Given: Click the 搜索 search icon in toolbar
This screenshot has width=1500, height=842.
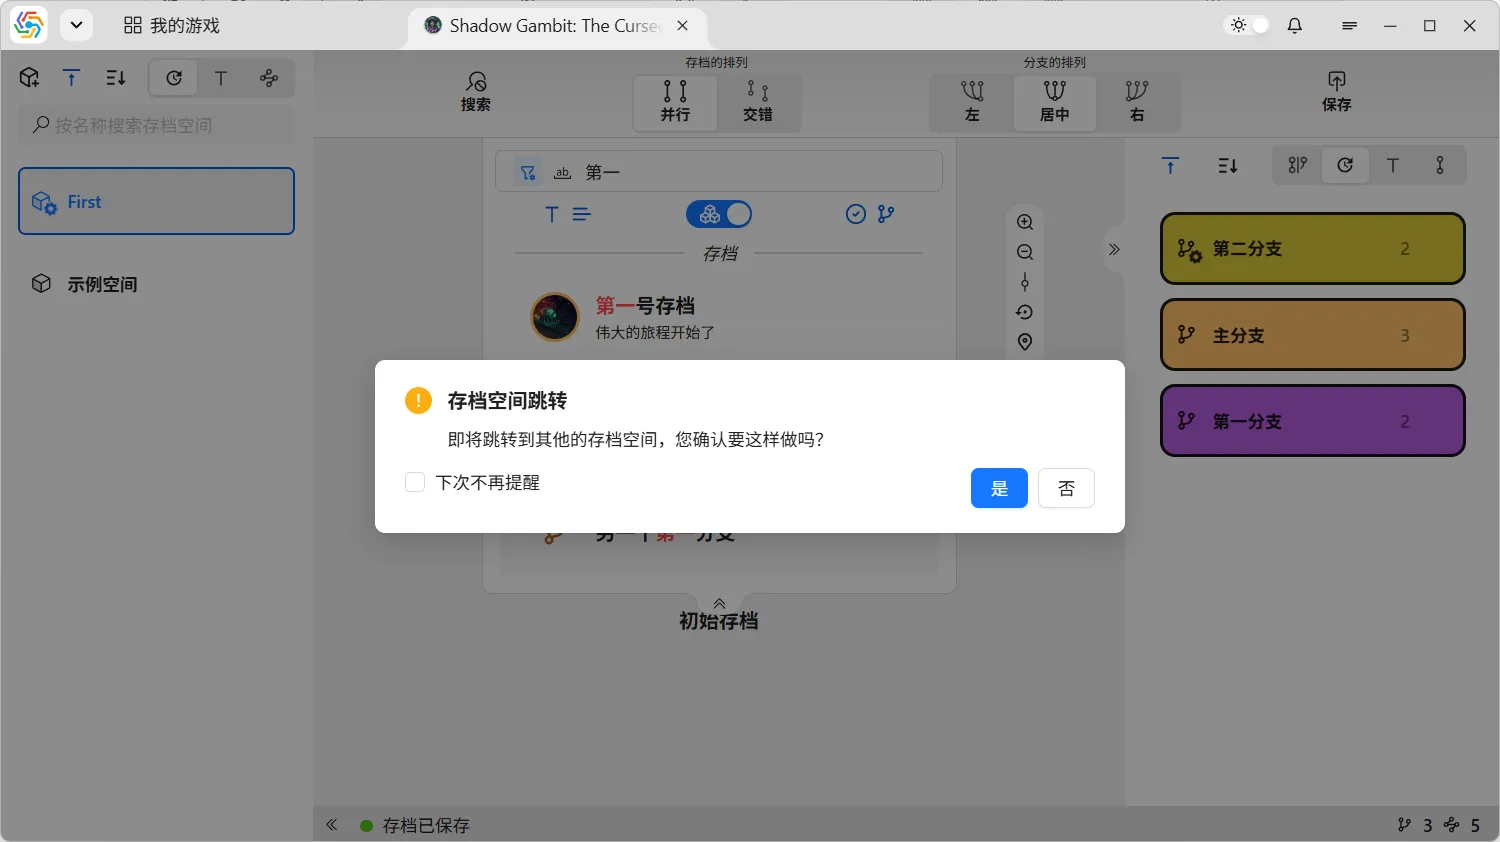Looking at the screenshot, I should point(475,91).
